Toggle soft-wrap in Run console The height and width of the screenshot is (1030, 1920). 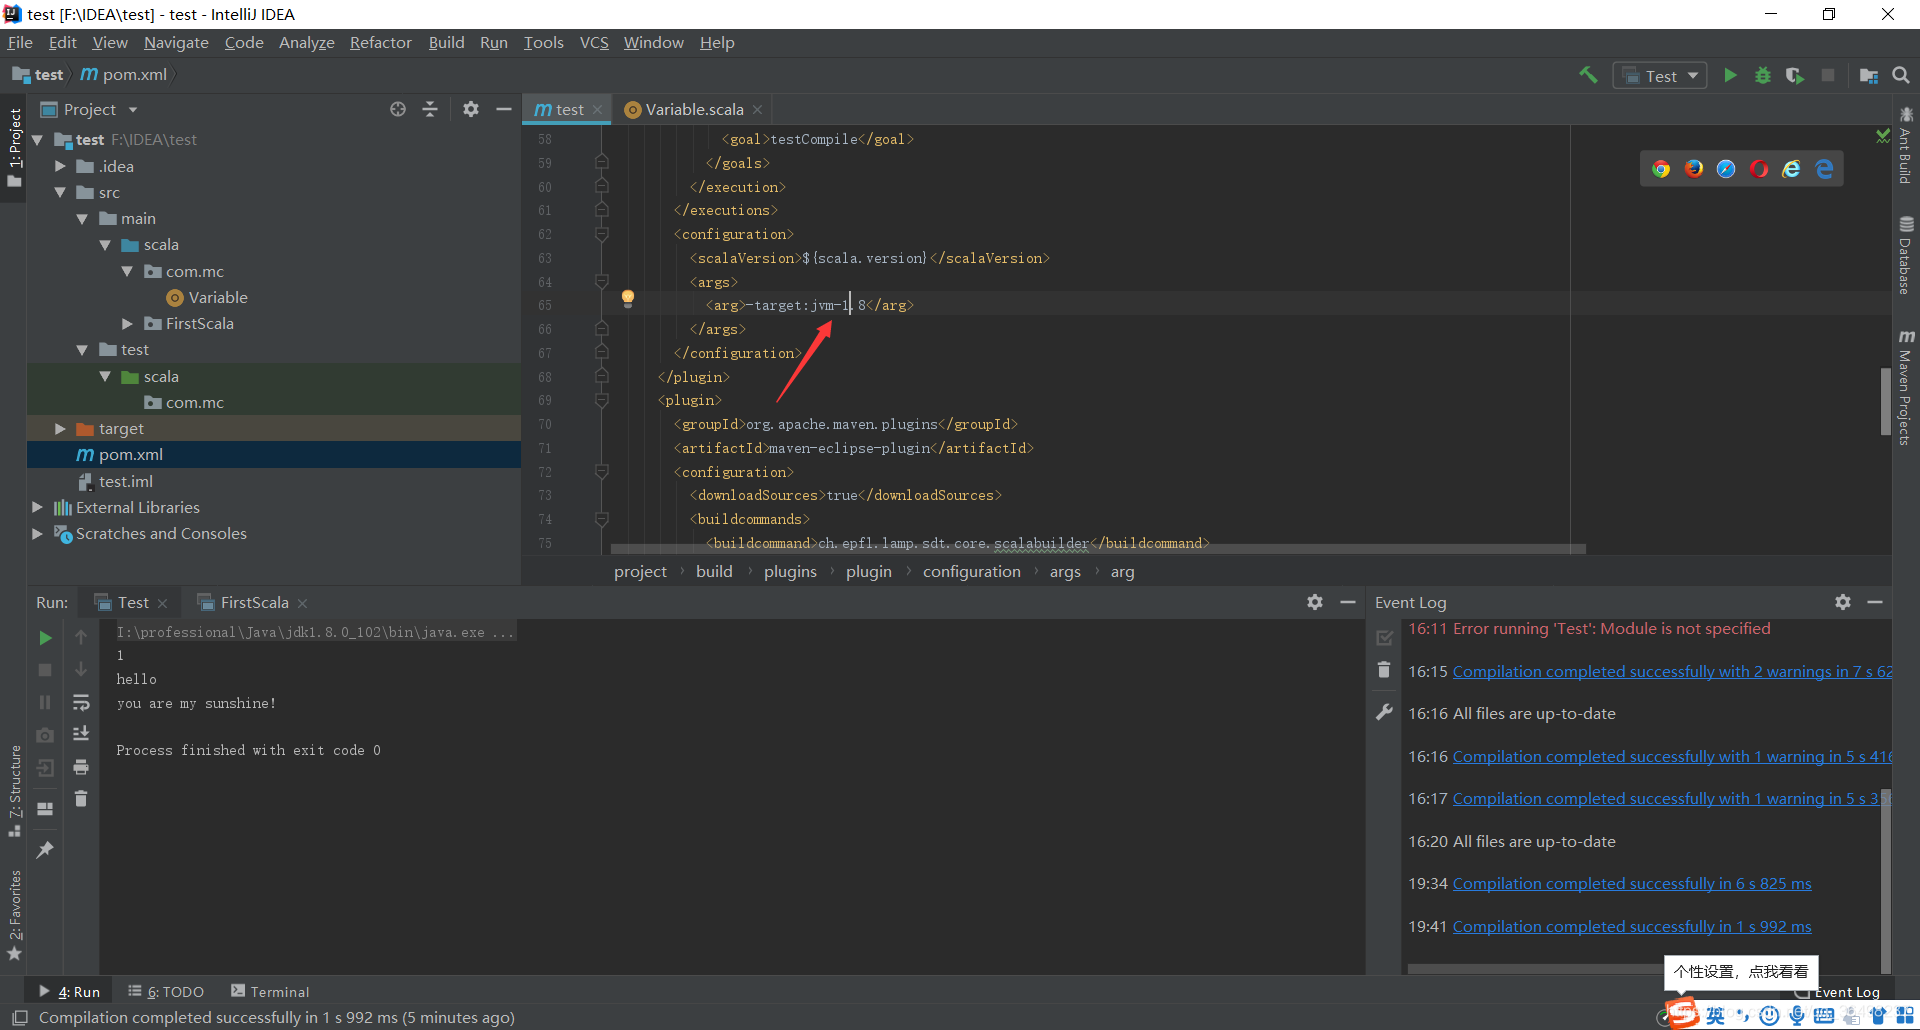point(81,703)
